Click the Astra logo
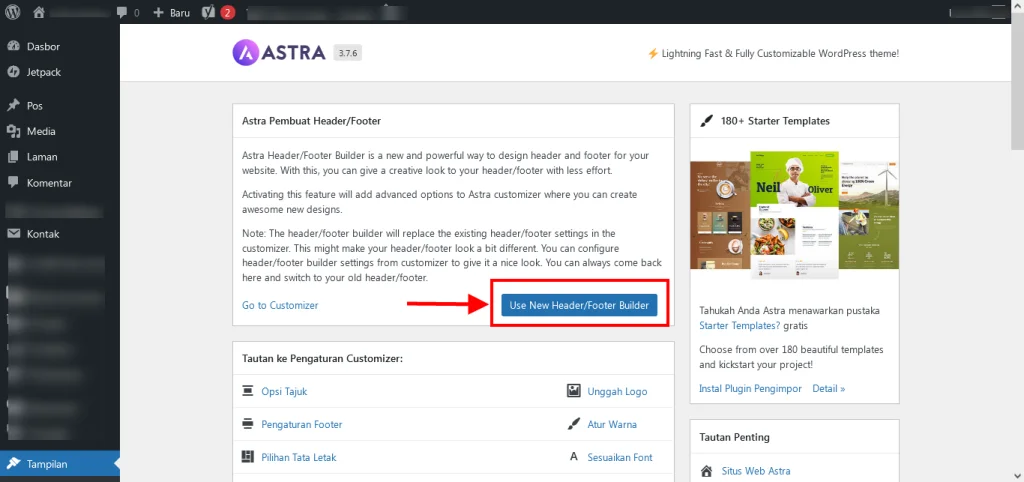The image size is (1024, 482). point(279,52)
